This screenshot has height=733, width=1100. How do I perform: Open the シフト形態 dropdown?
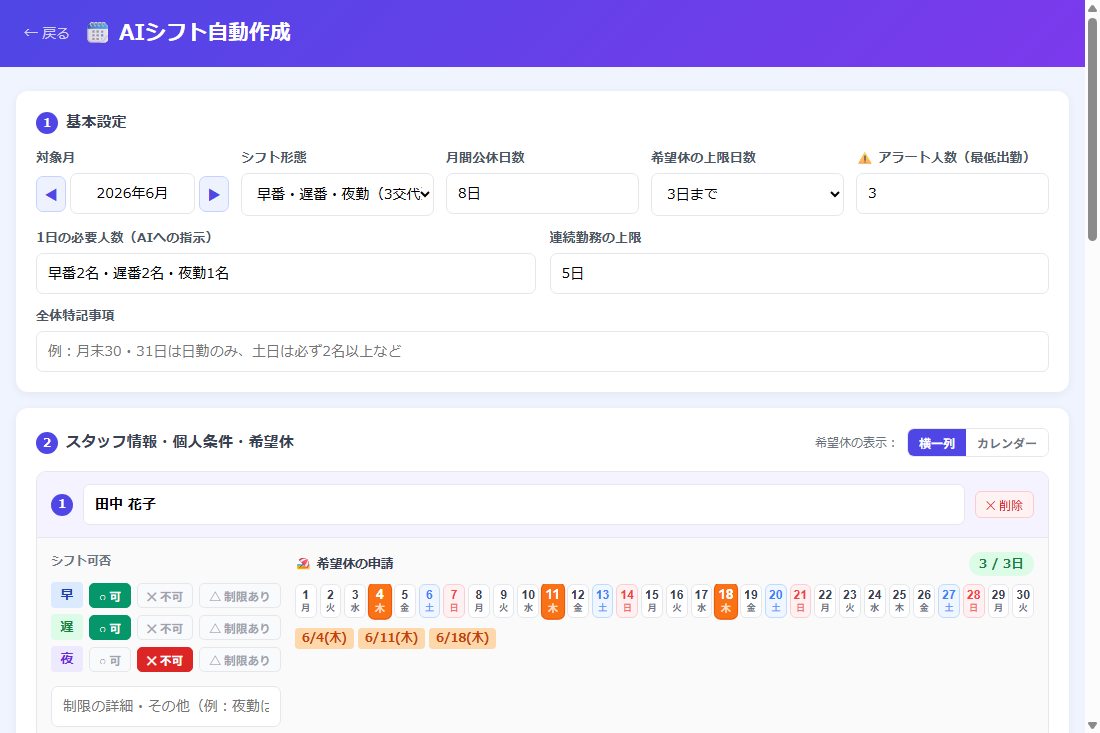[x=337, y=194]
